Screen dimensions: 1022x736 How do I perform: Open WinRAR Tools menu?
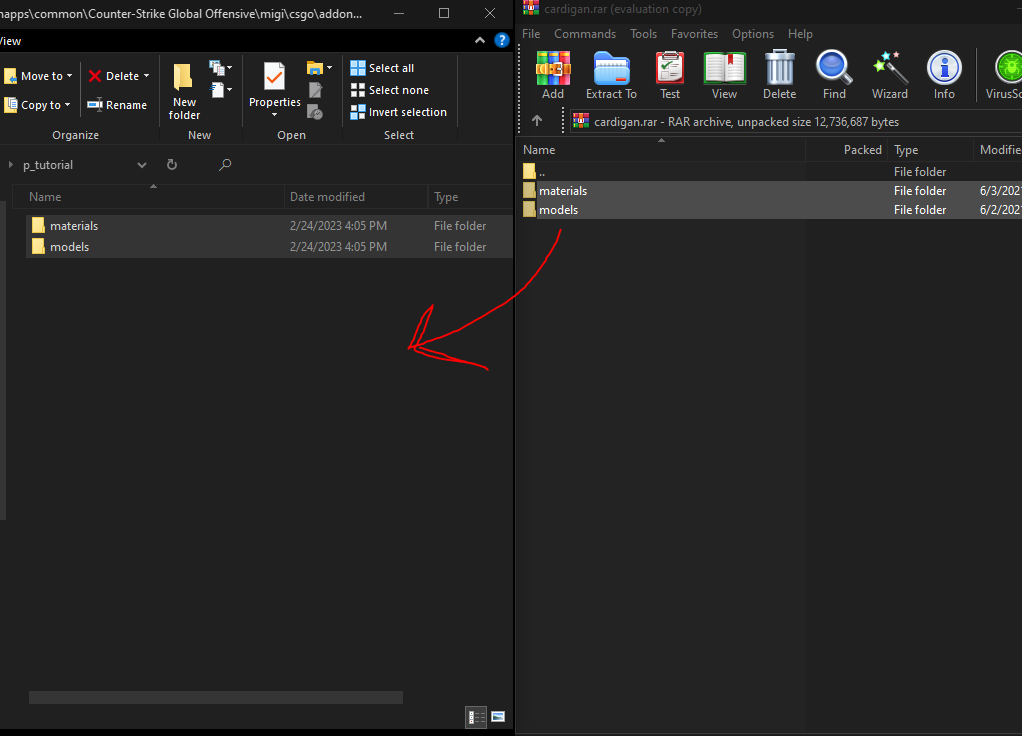(x=643, y=34)
